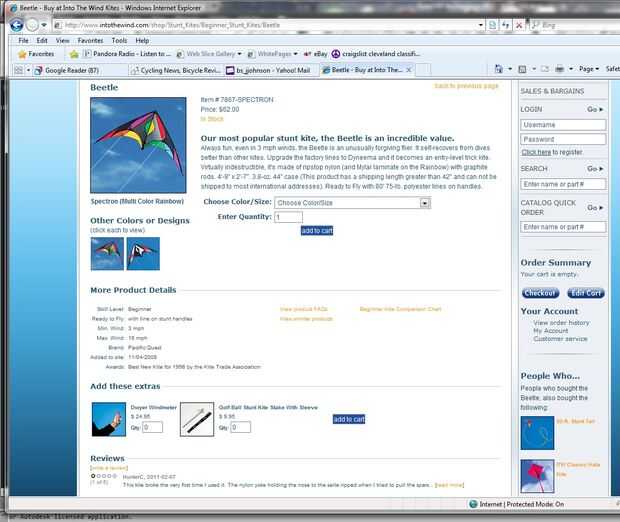Click the browser Back arrow button
The width and height of the screenshot is (620, 522).
(17, 25)
